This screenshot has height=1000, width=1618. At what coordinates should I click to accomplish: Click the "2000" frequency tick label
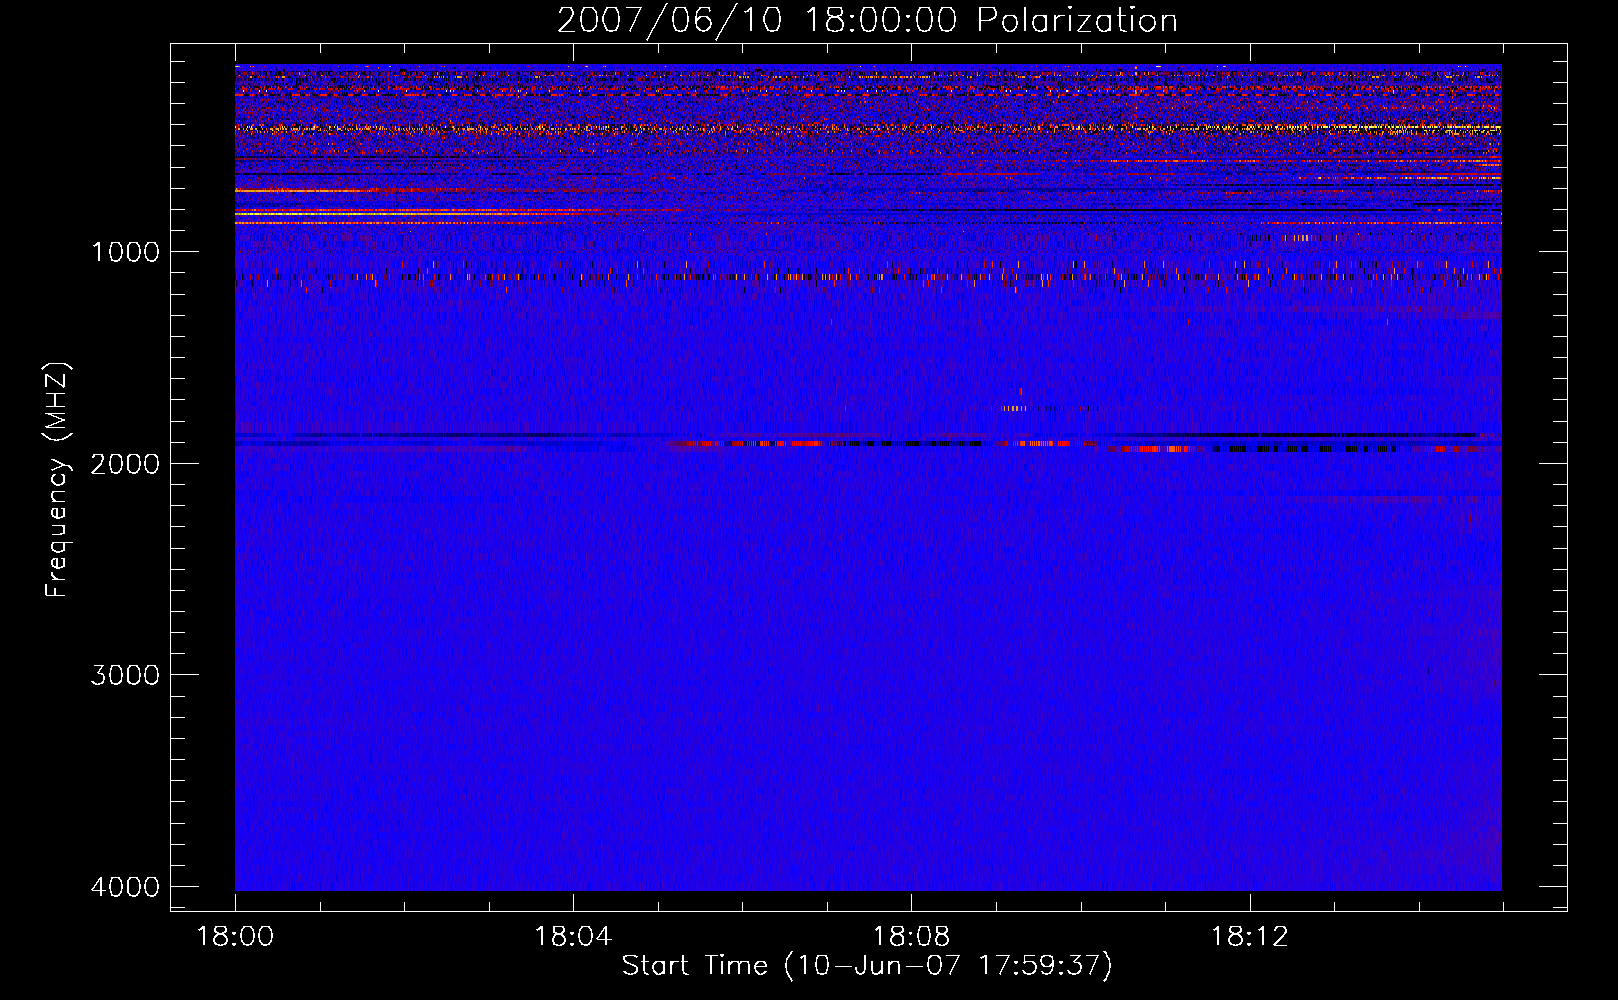[125, 463]
